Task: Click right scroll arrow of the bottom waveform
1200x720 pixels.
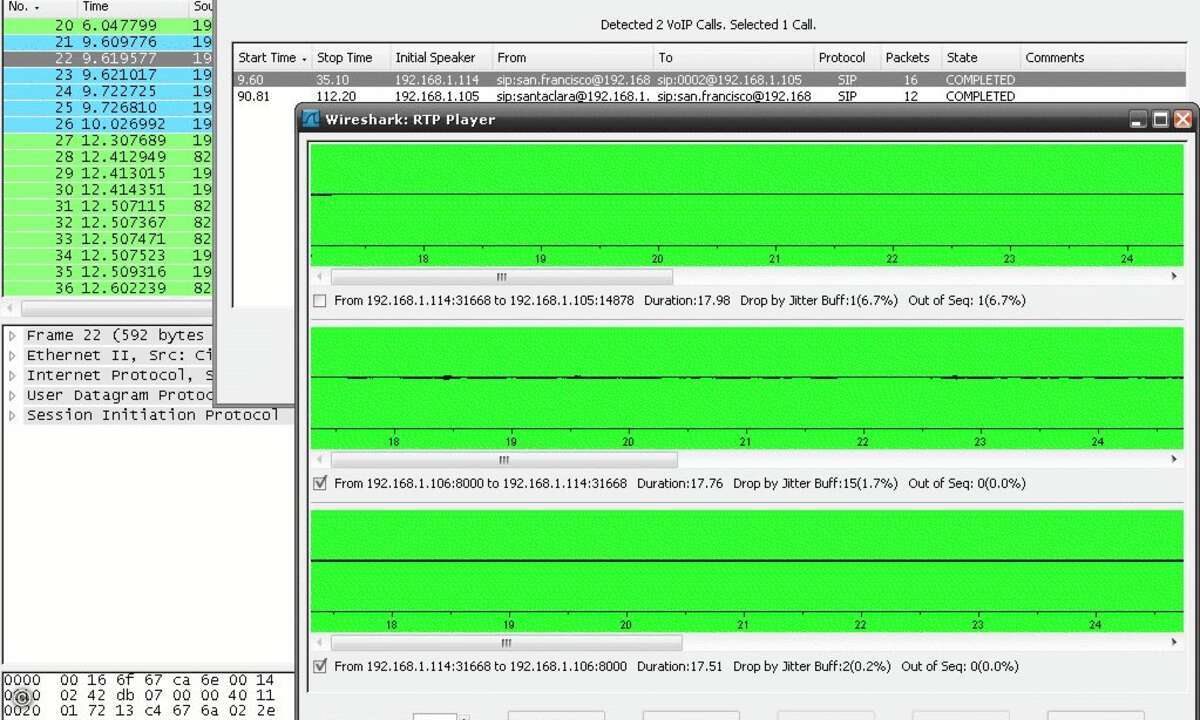Action: point(1175,643)
